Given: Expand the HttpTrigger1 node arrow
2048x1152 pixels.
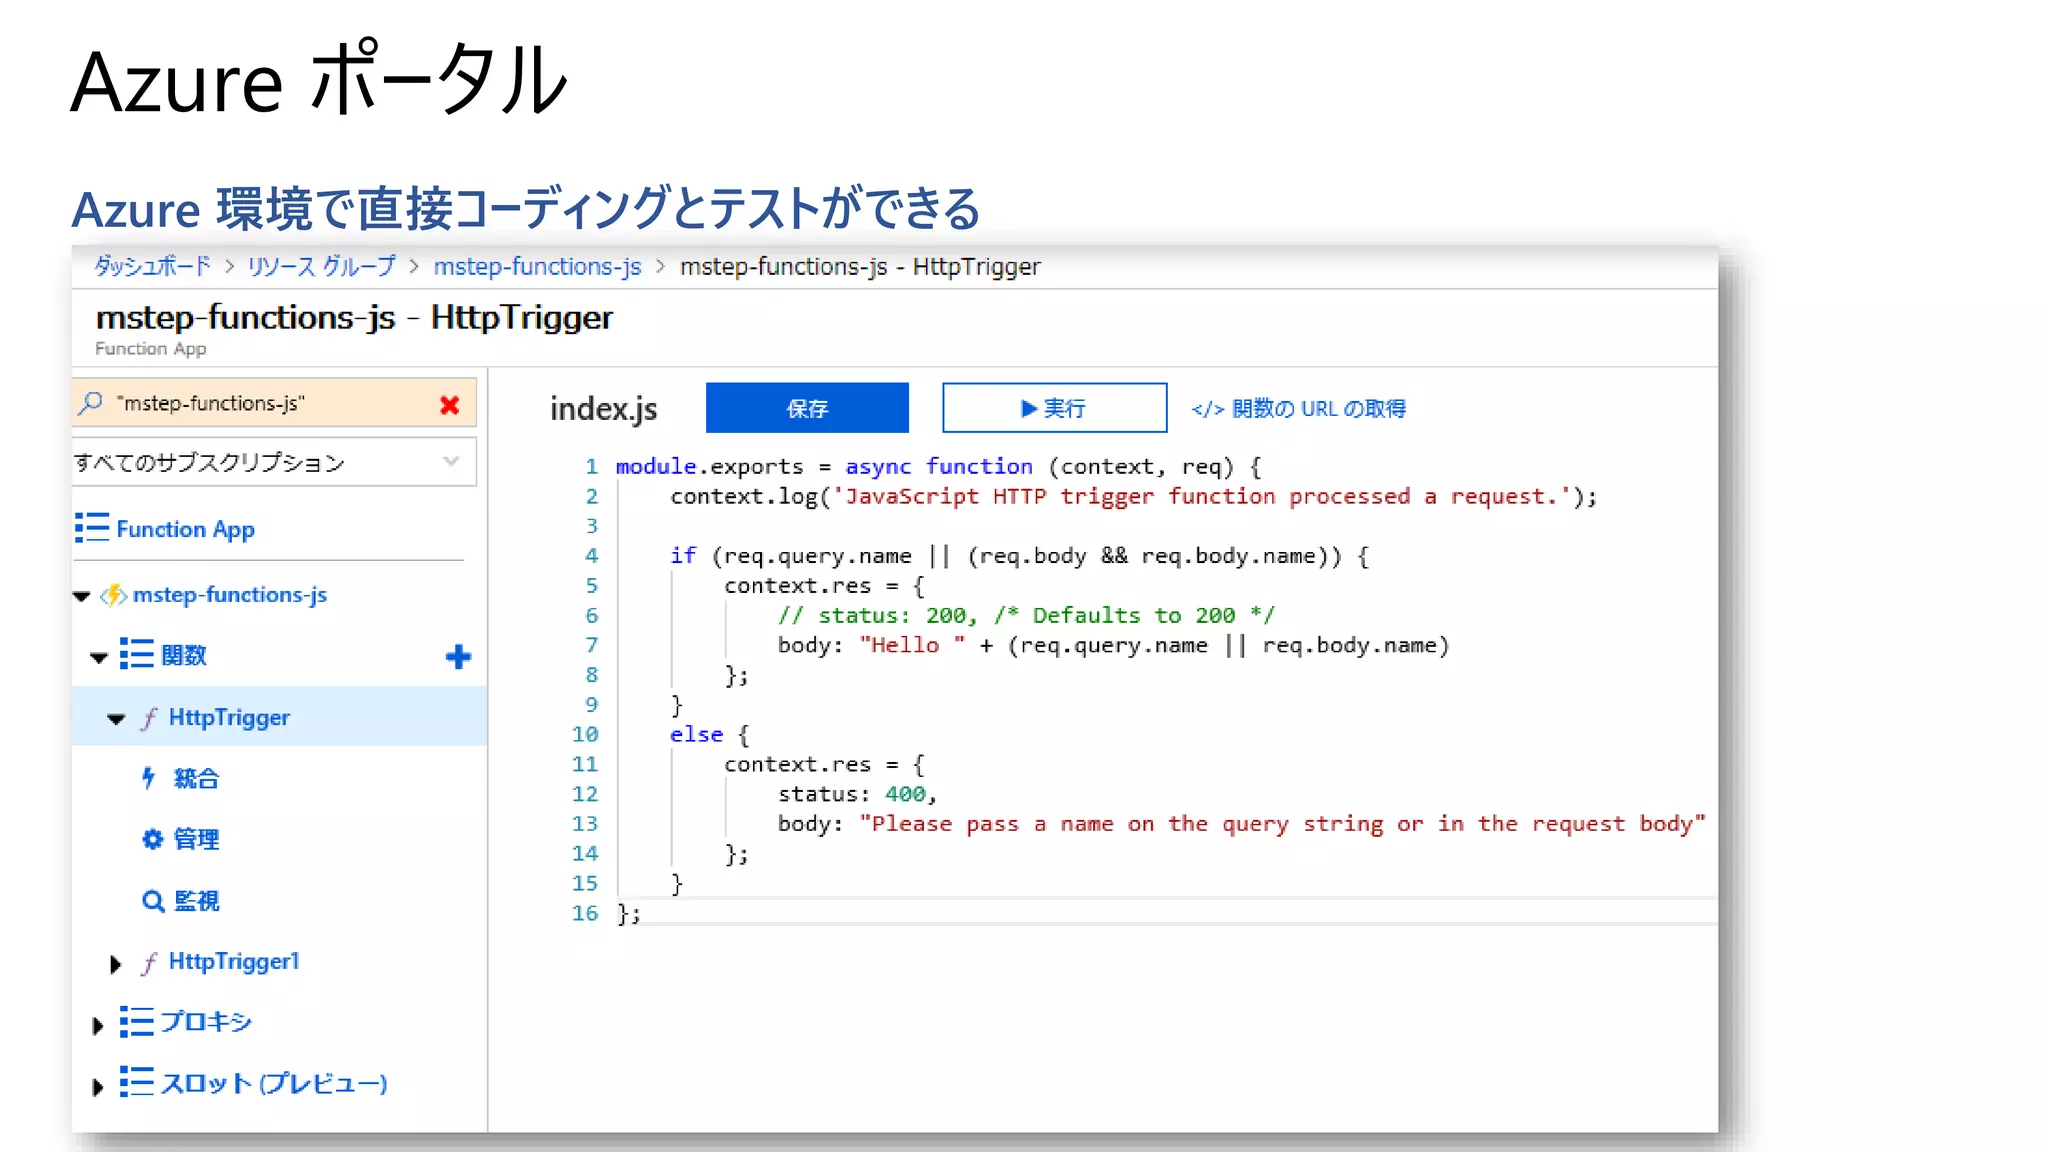Looking at the screenshot, I should pyautogui.click(x=115, y=964).
